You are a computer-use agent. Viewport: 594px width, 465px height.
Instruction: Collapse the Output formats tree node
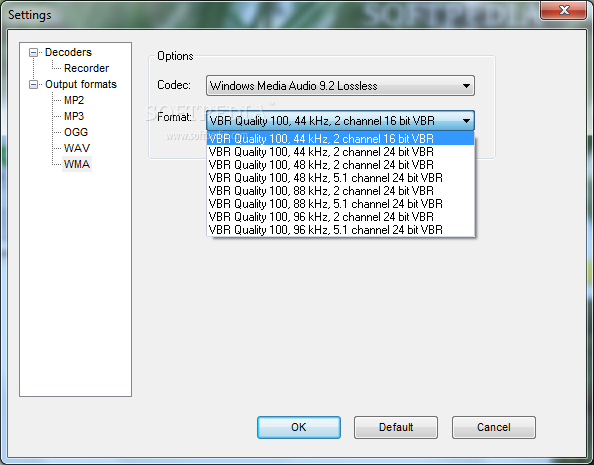(x=34, y=84)
